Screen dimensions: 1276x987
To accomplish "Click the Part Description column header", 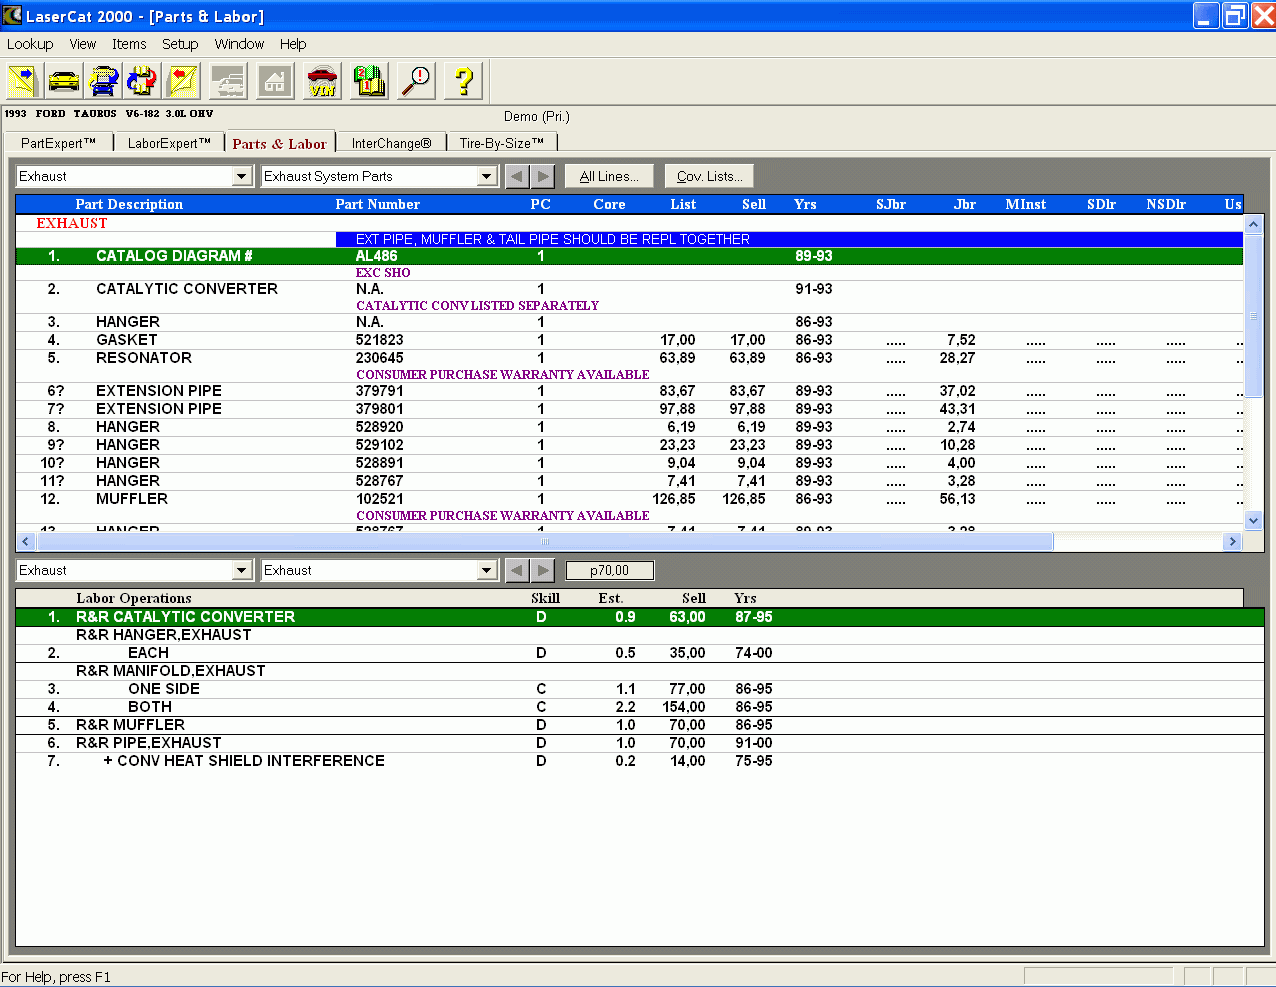I will point(129,204).
